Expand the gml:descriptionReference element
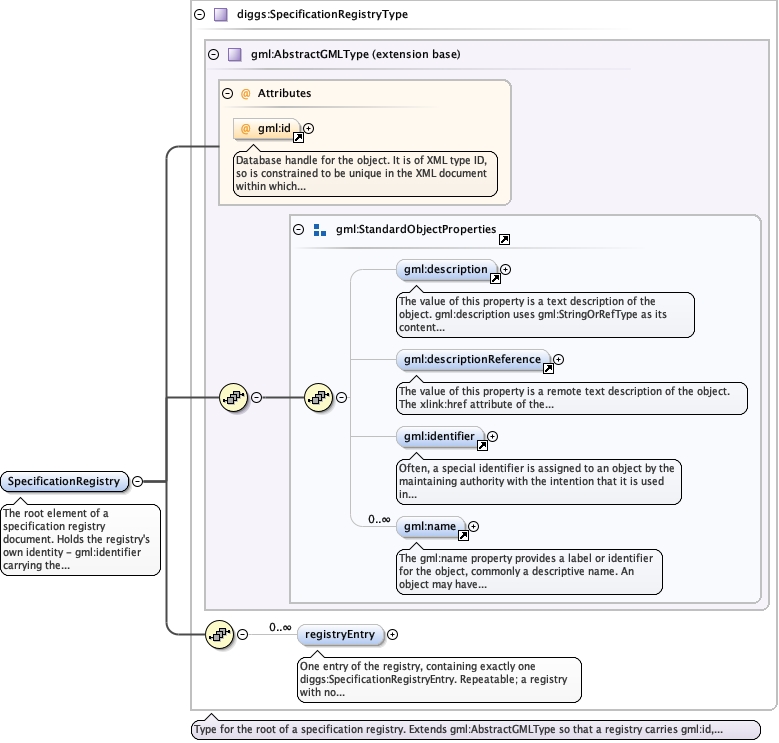Screen dimensions: 779x743 pyautogui.click(x=558, y=359)
